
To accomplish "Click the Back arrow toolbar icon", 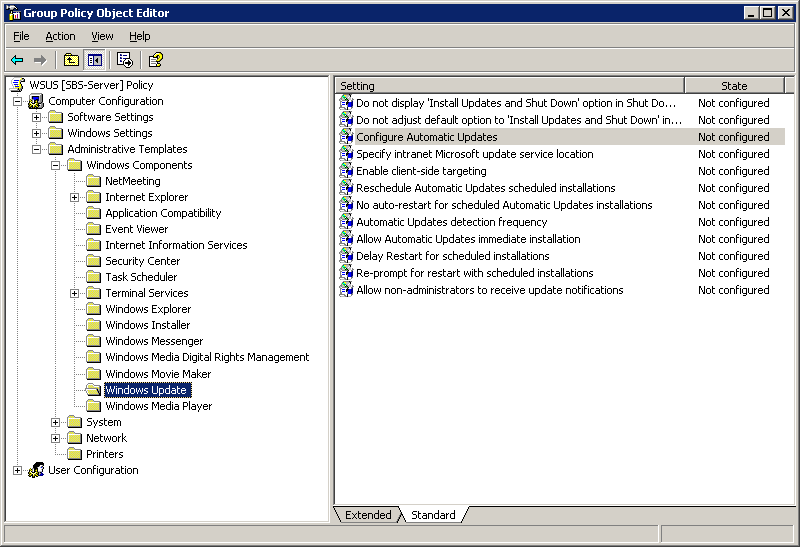I will tap(17, 60).
